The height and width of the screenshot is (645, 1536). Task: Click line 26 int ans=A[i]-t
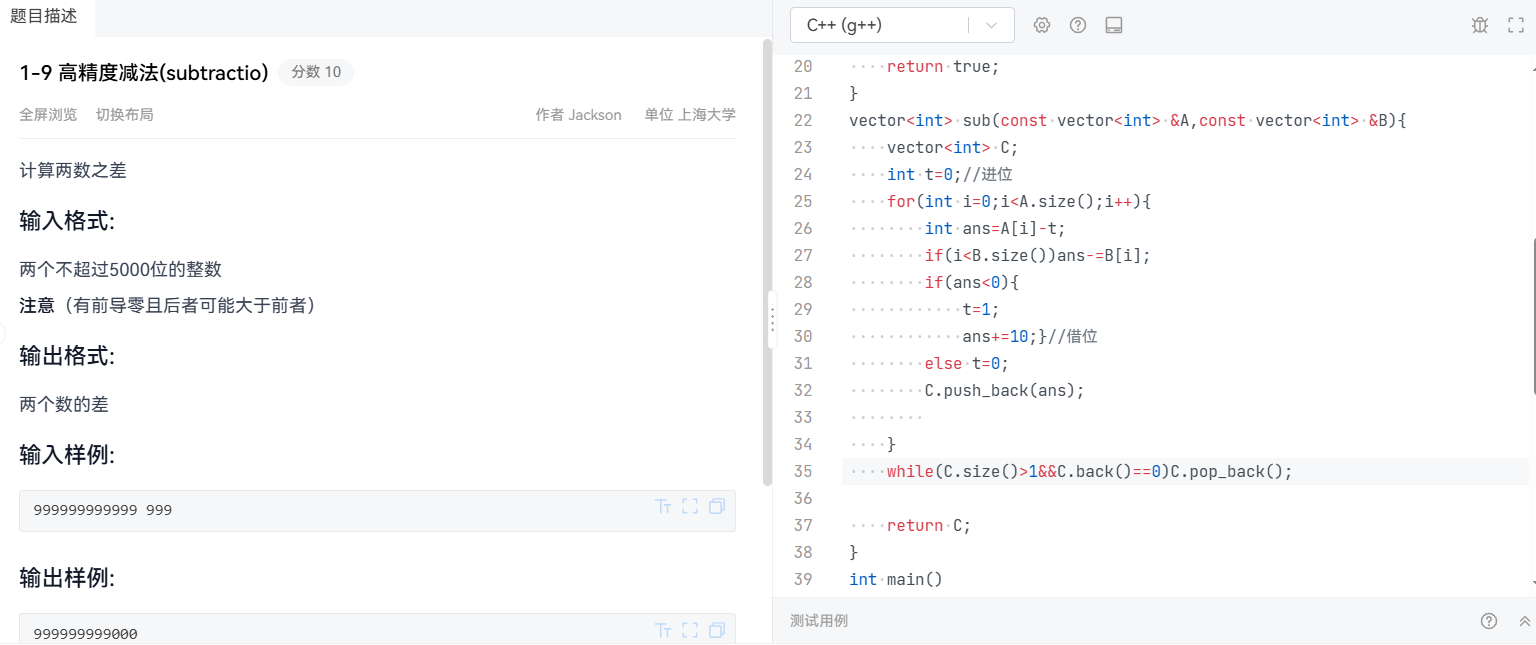click(x=995, y=228)
